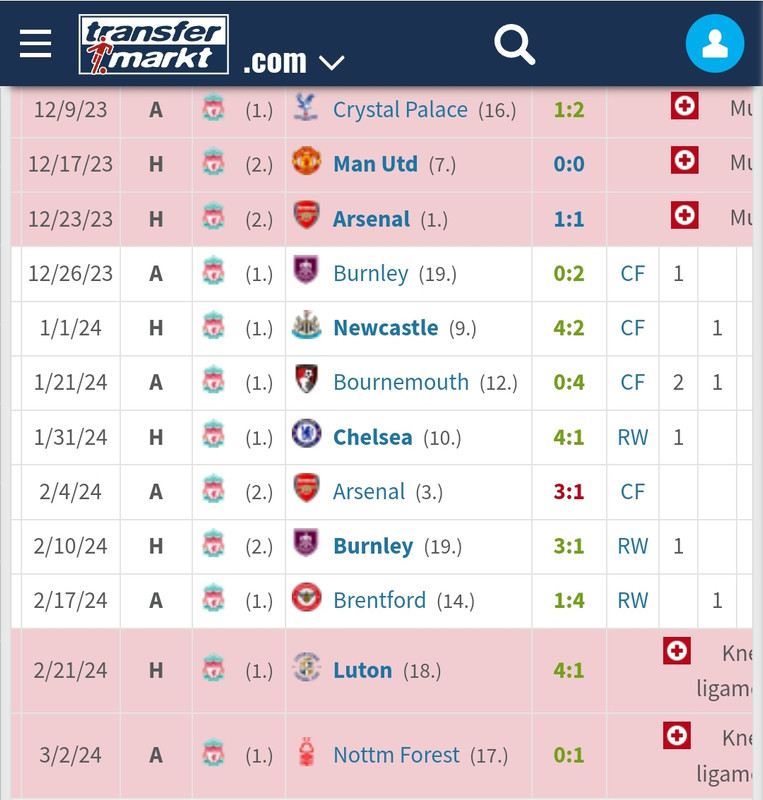Click the Chelsea club crest icon
Screen dimensions: 763x800
pos(306,434)
